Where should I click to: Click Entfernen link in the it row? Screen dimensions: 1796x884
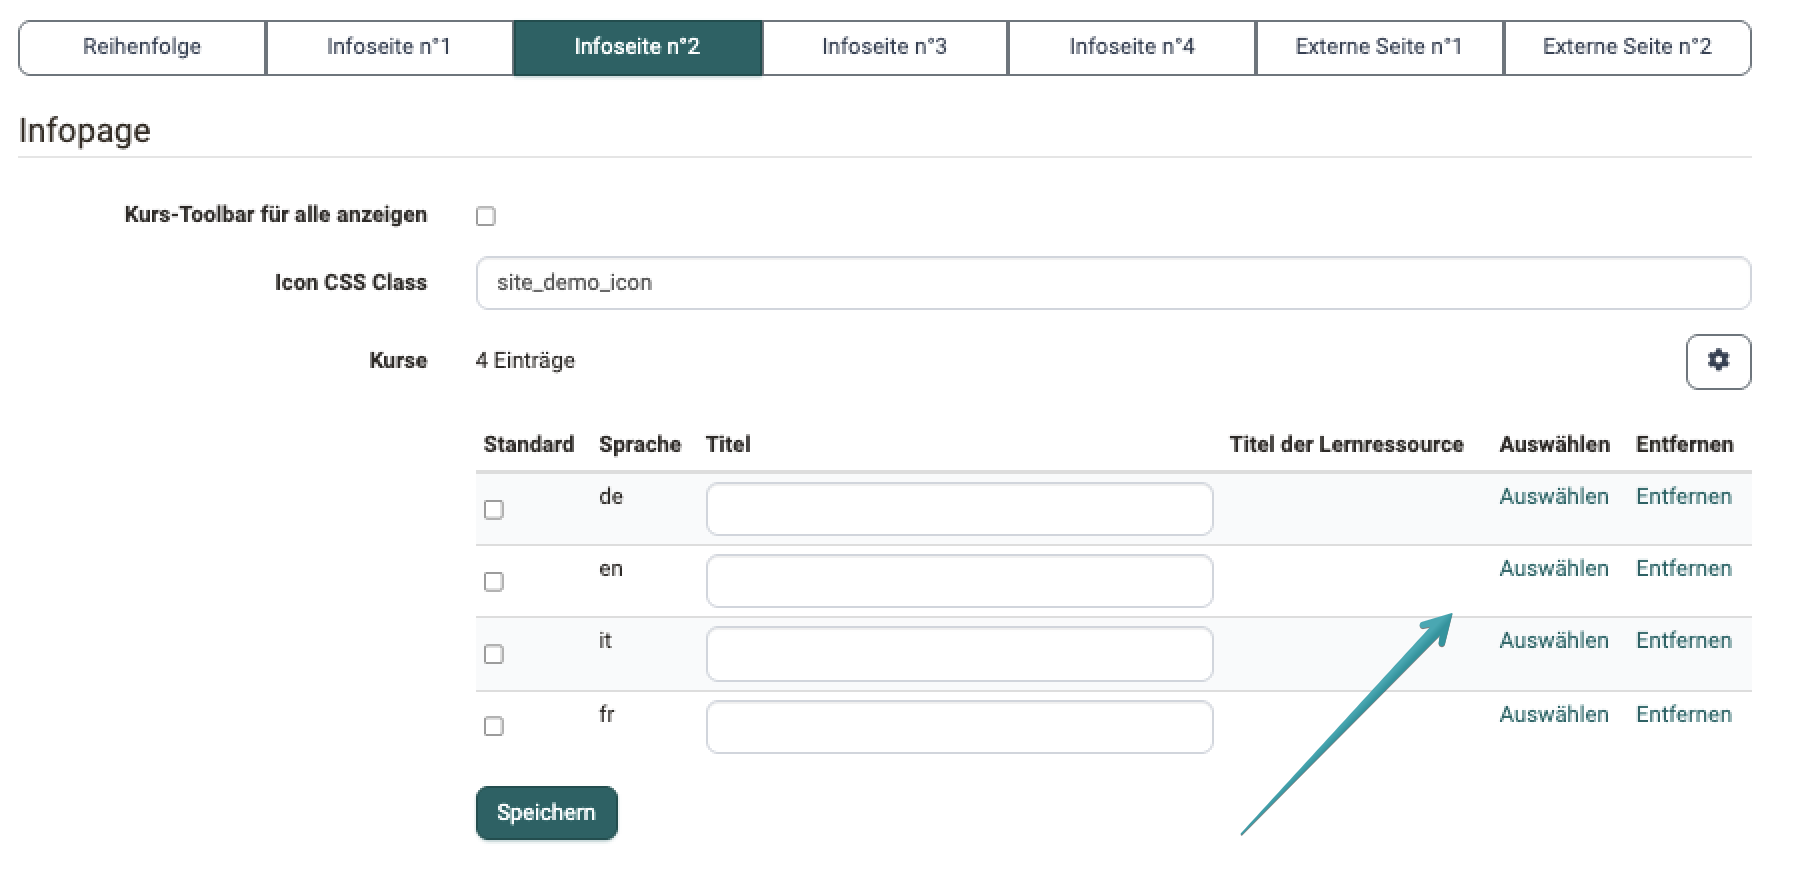1684,641
